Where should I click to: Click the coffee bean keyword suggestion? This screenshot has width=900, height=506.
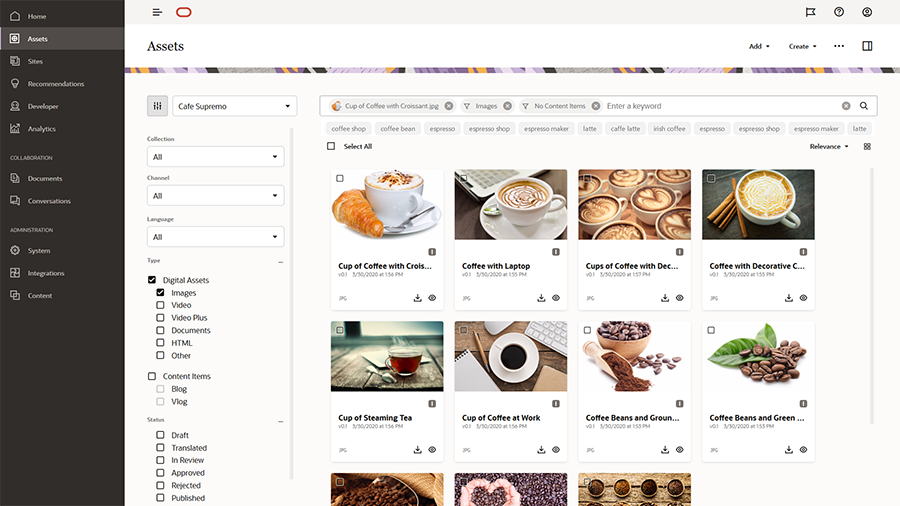398,129
